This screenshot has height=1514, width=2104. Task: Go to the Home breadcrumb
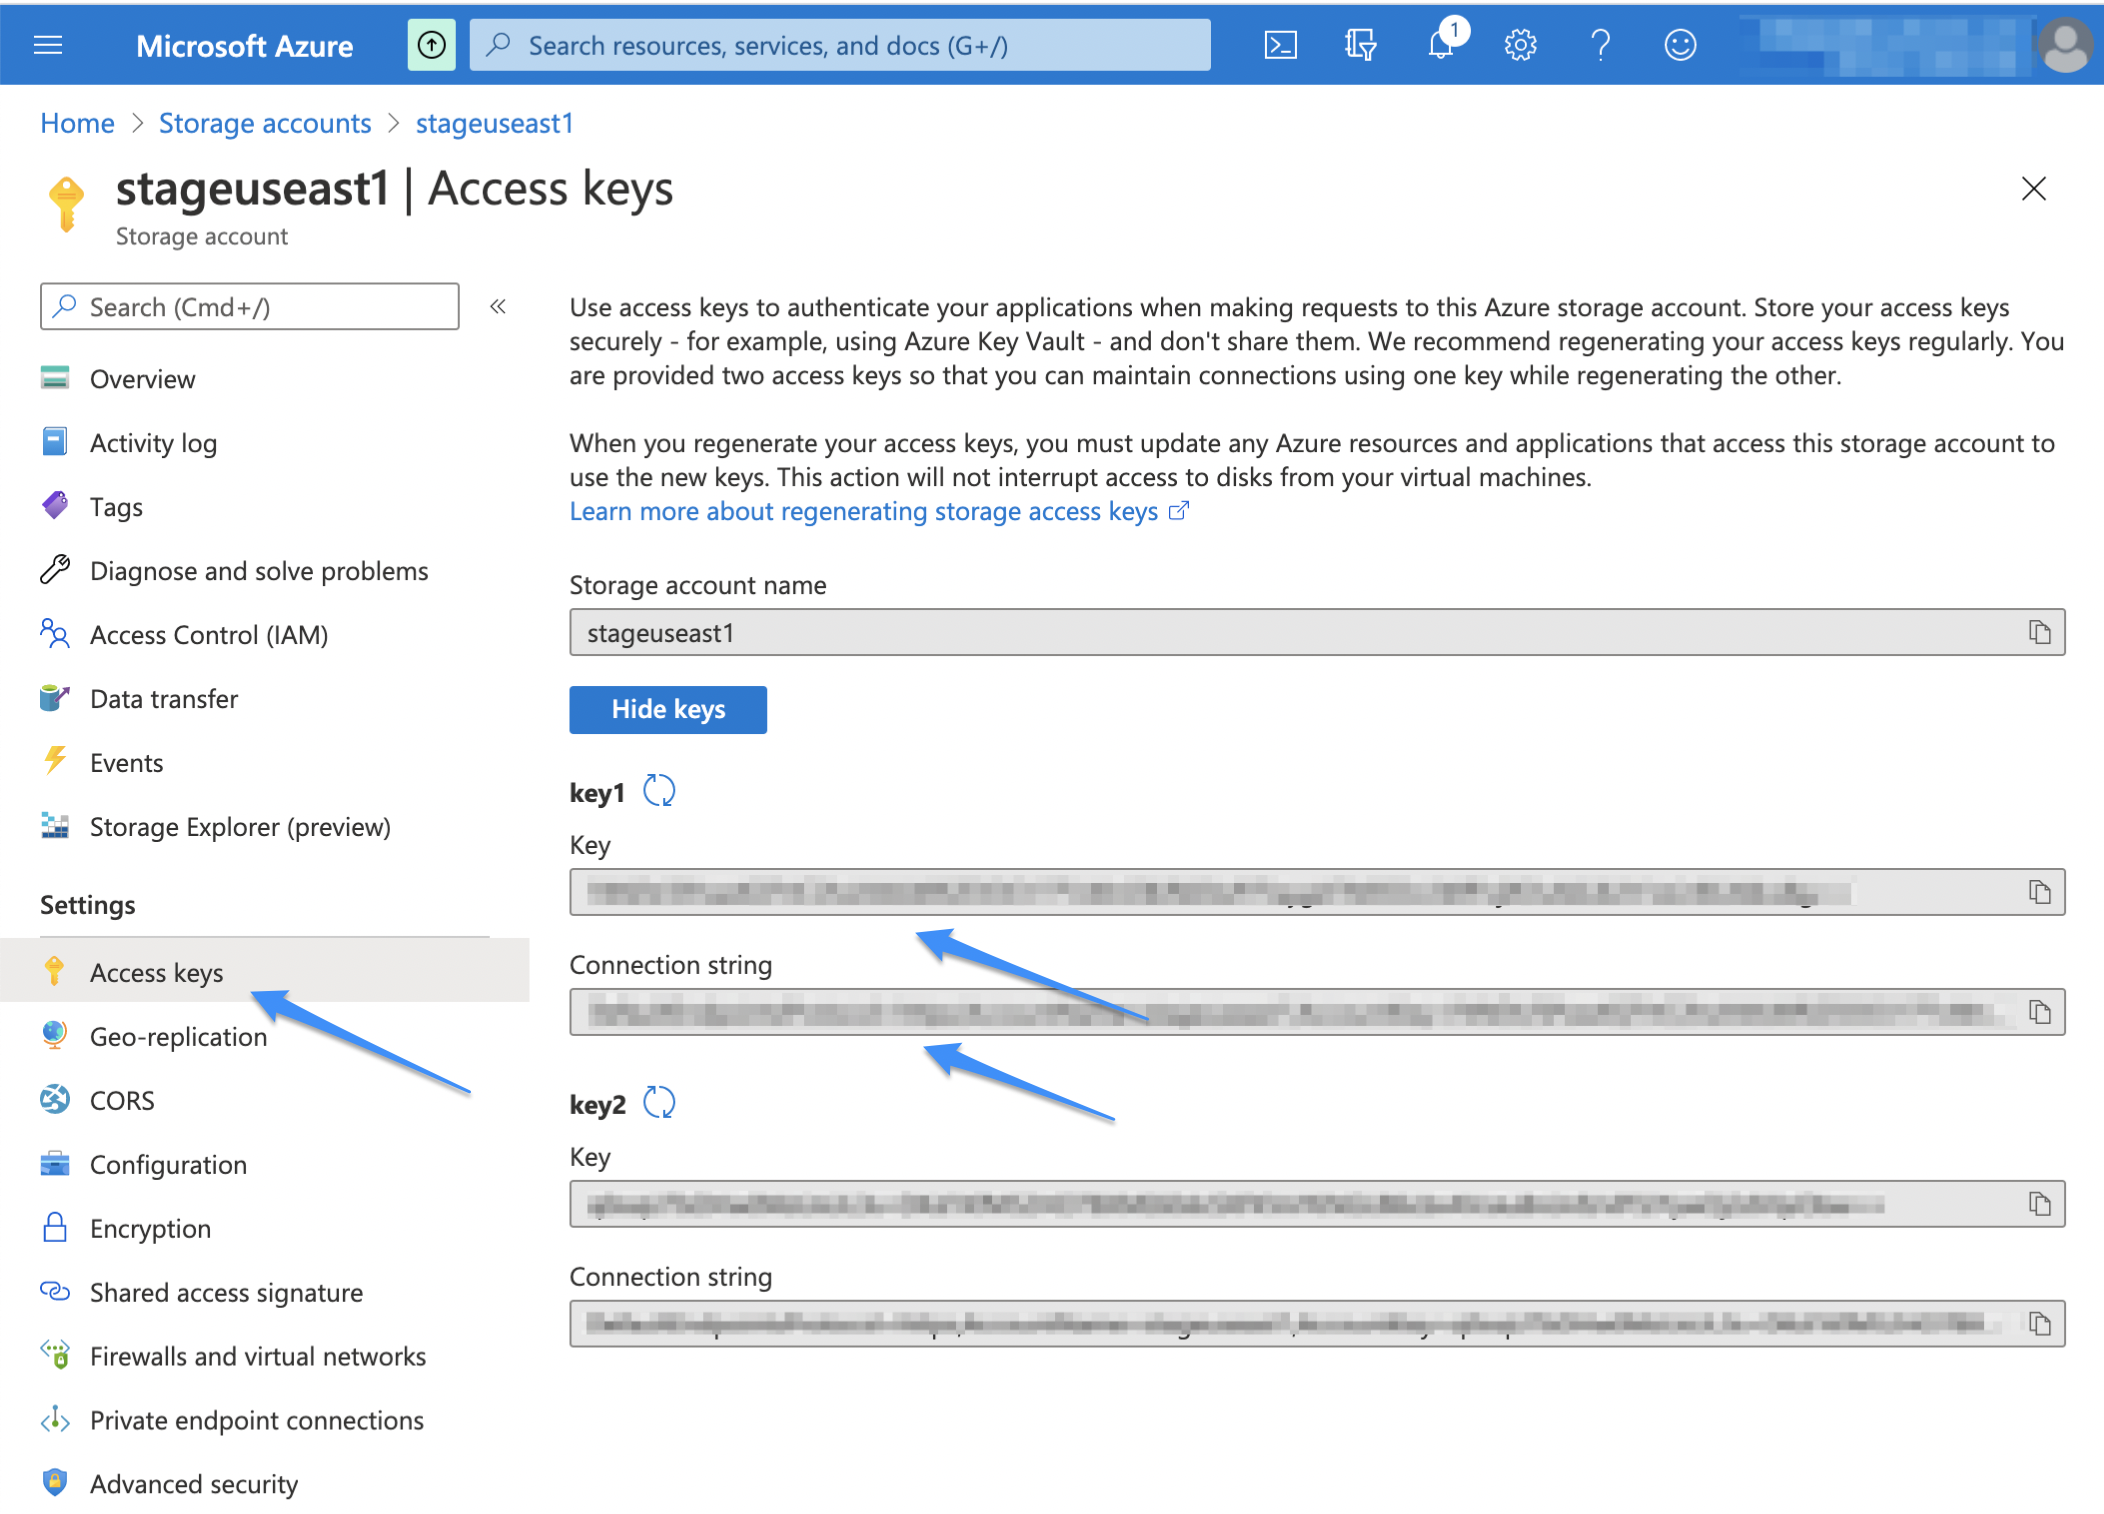tap(77, 123)
